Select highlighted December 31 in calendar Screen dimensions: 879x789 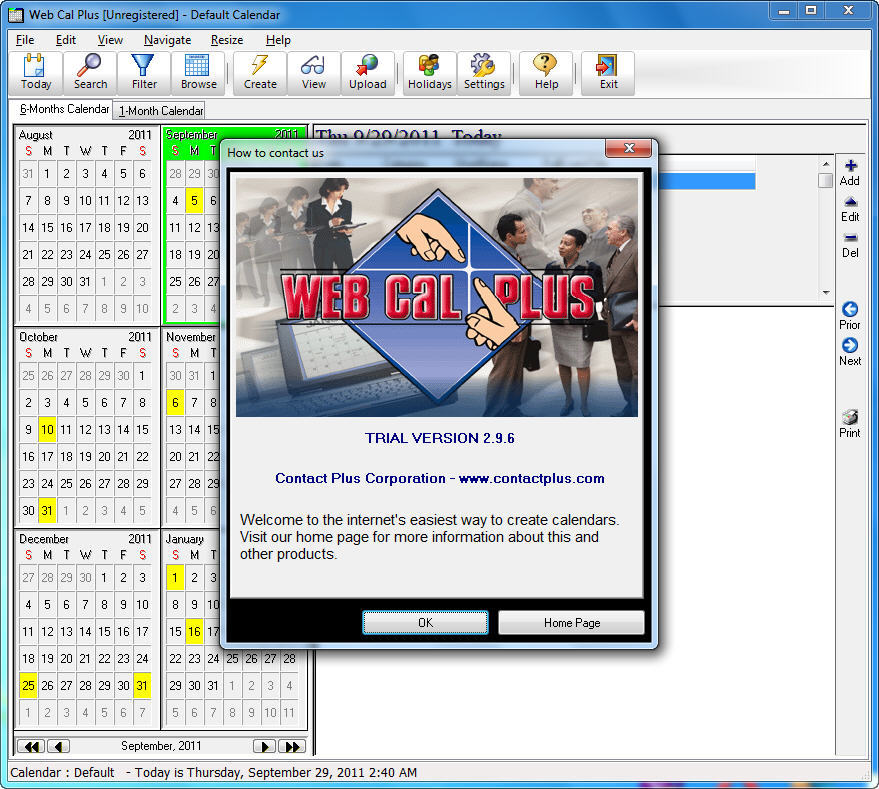142,685
